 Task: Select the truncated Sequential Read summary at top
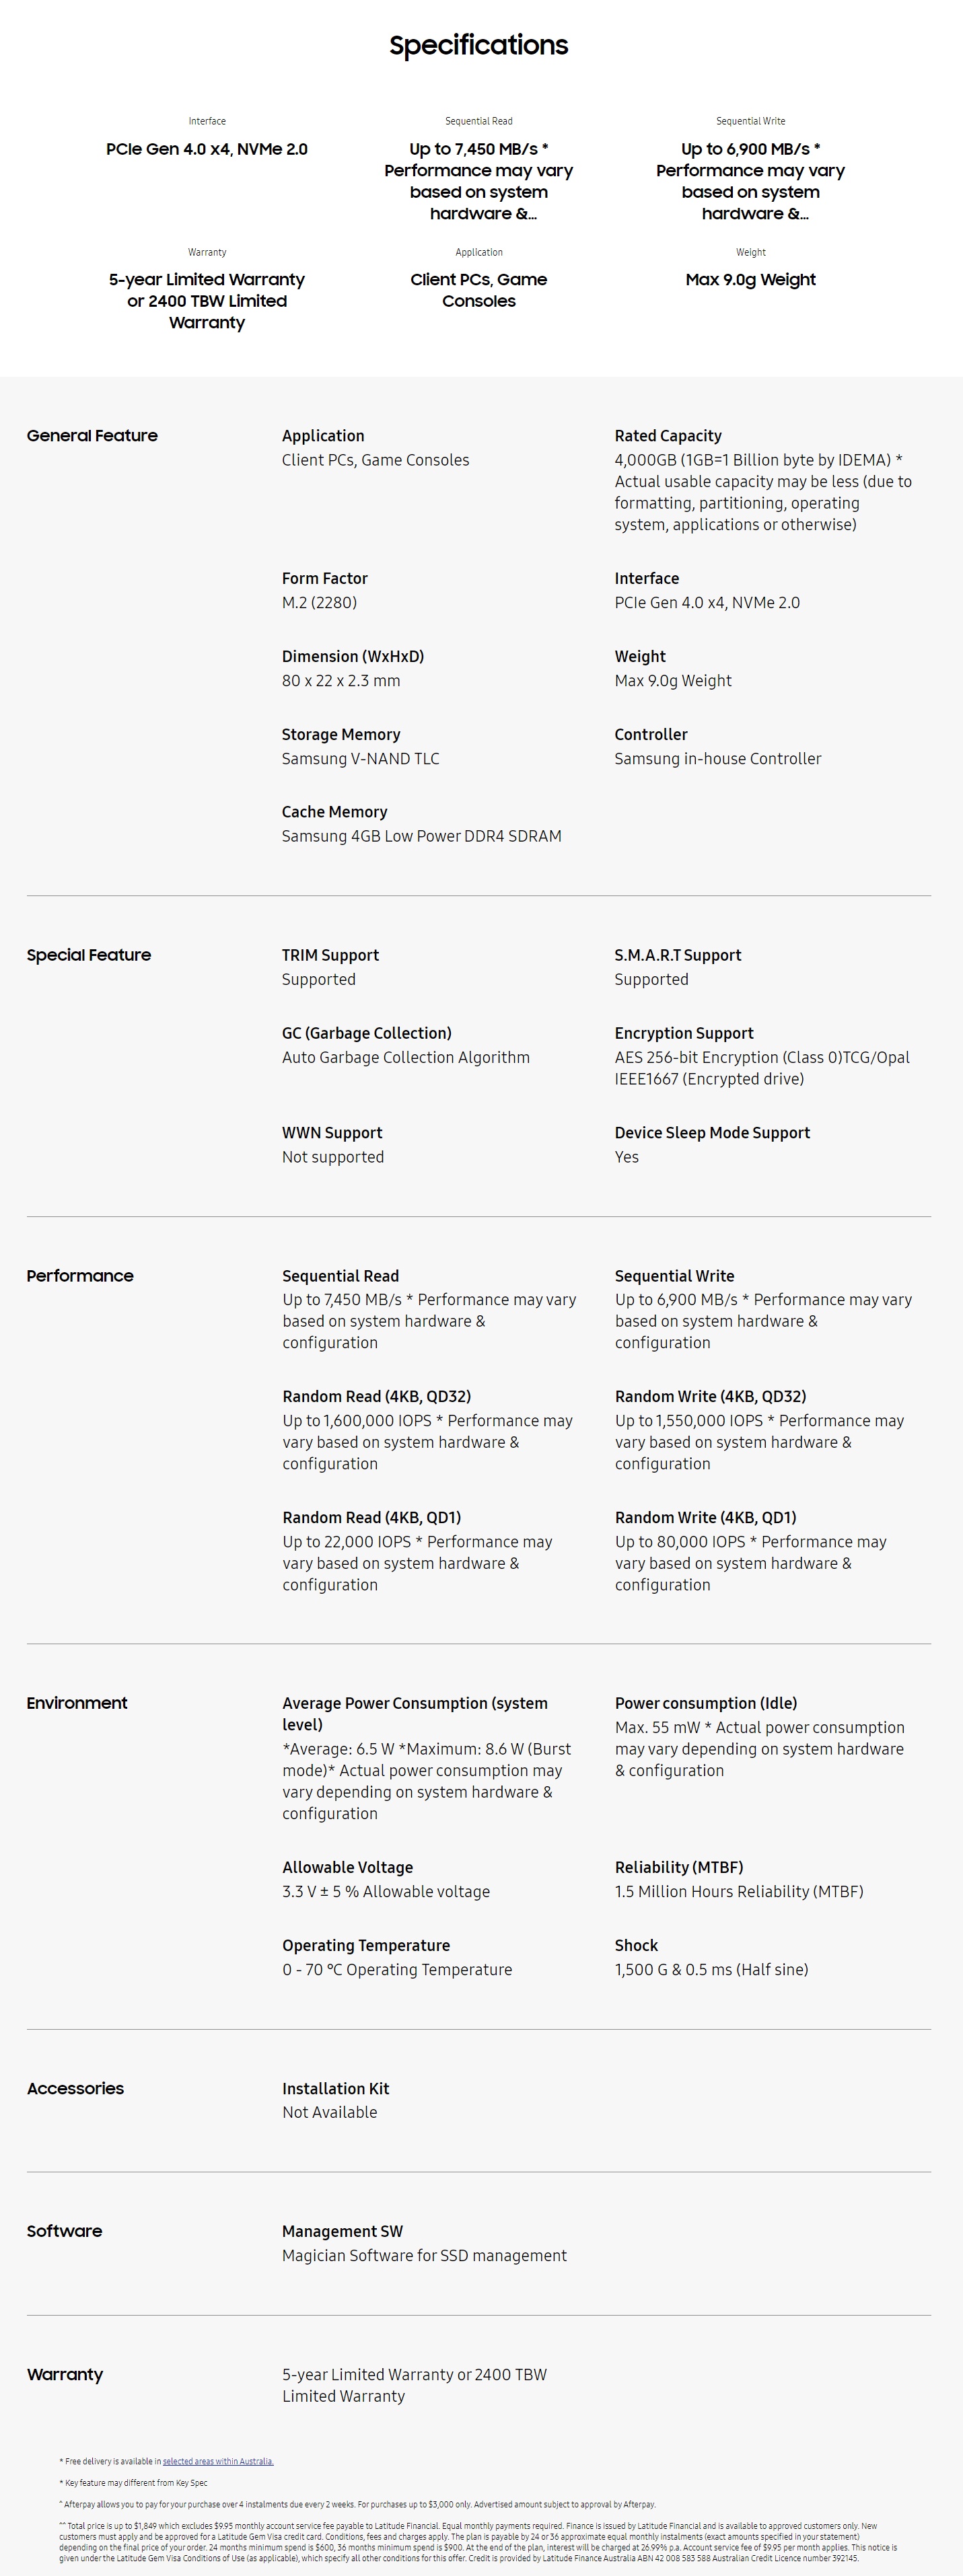tap(479, 181)
